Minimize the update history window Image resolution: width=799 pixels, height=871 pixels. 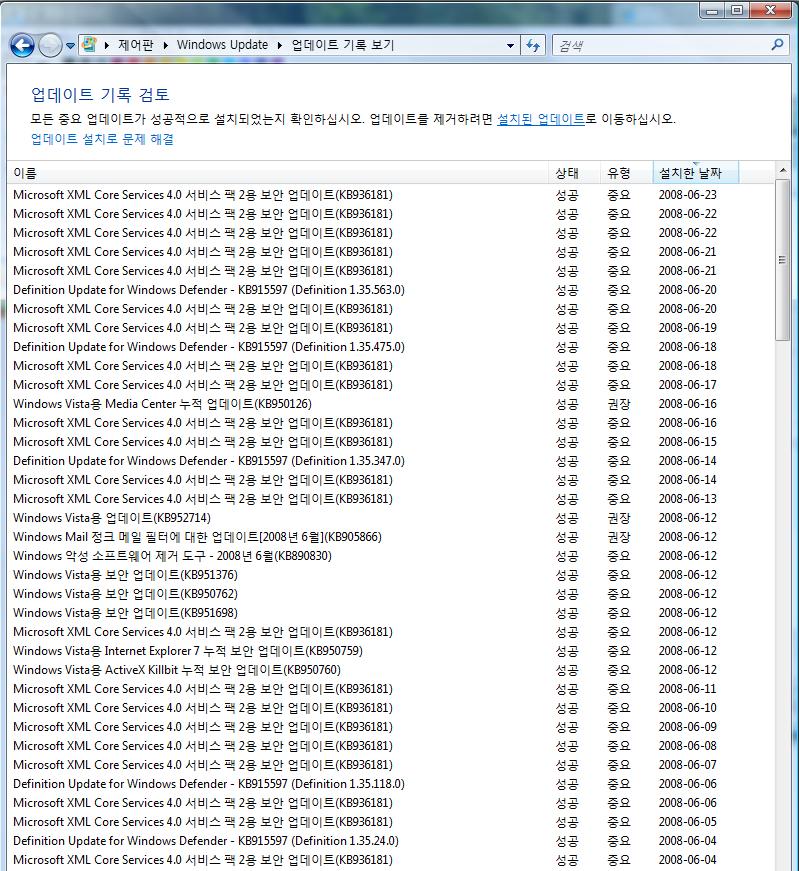coord(712,10)
